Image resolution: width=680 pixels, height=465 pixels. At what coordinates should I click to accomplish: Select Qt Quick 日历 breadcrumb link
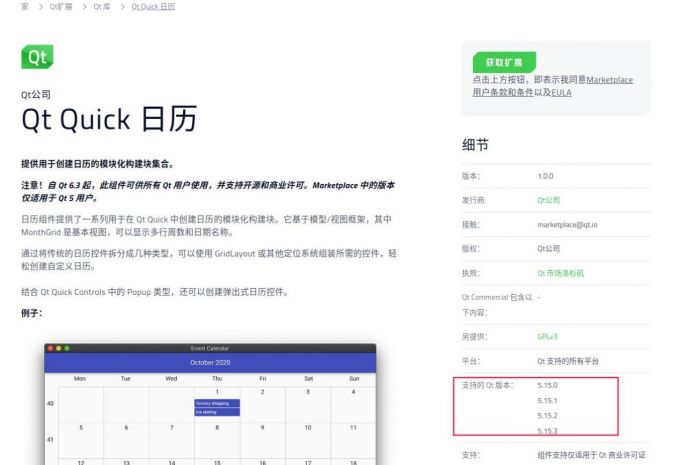point(153,7)
